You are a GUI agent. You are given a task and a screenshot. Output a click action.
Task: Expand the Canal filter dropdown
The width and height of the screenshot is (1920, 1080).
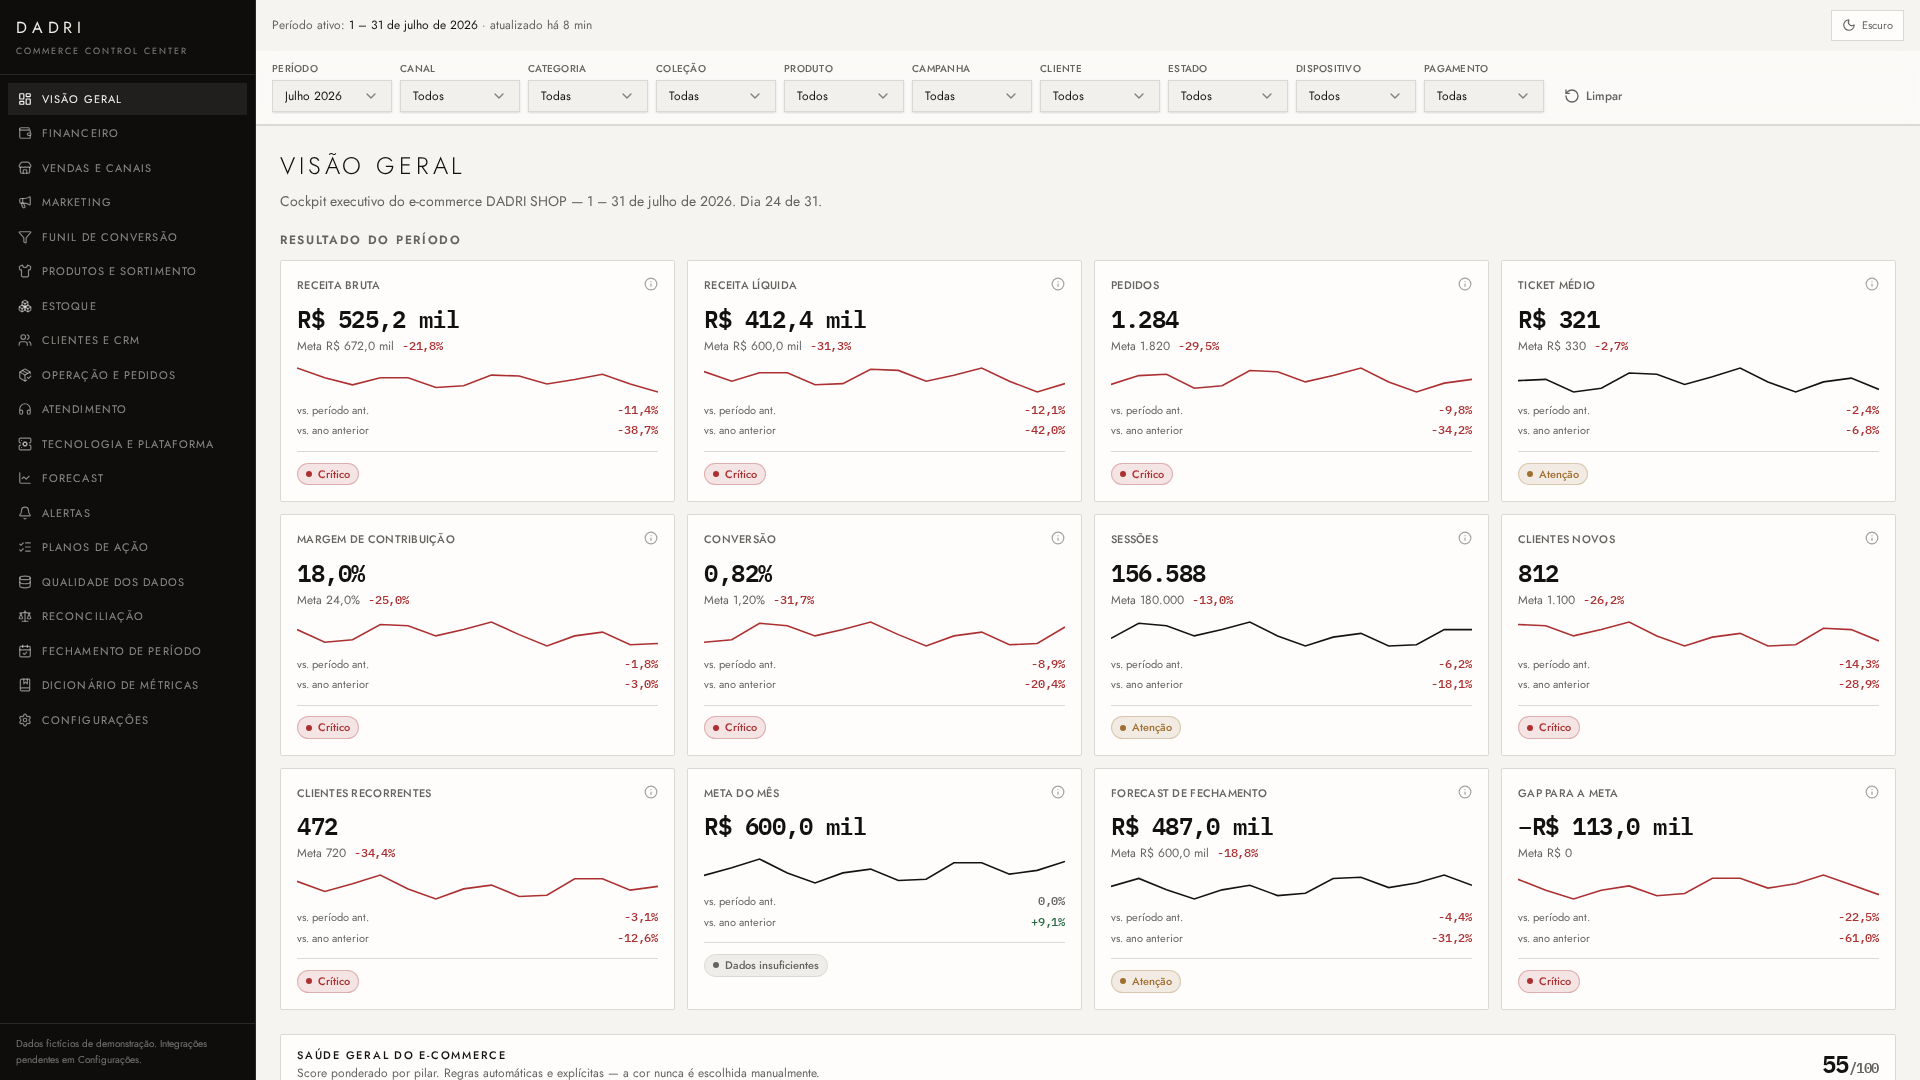pyautogui.click(x=460, y=96)
